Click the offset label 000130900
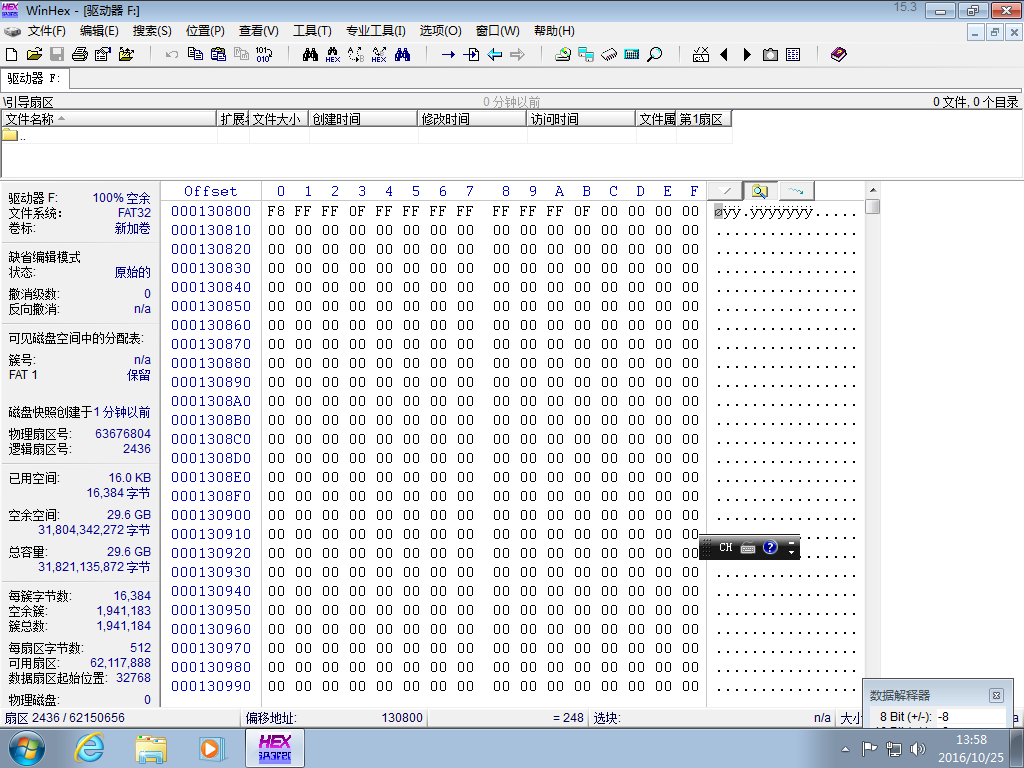This screenshot has height=768, width=1024. pos(211,515)
